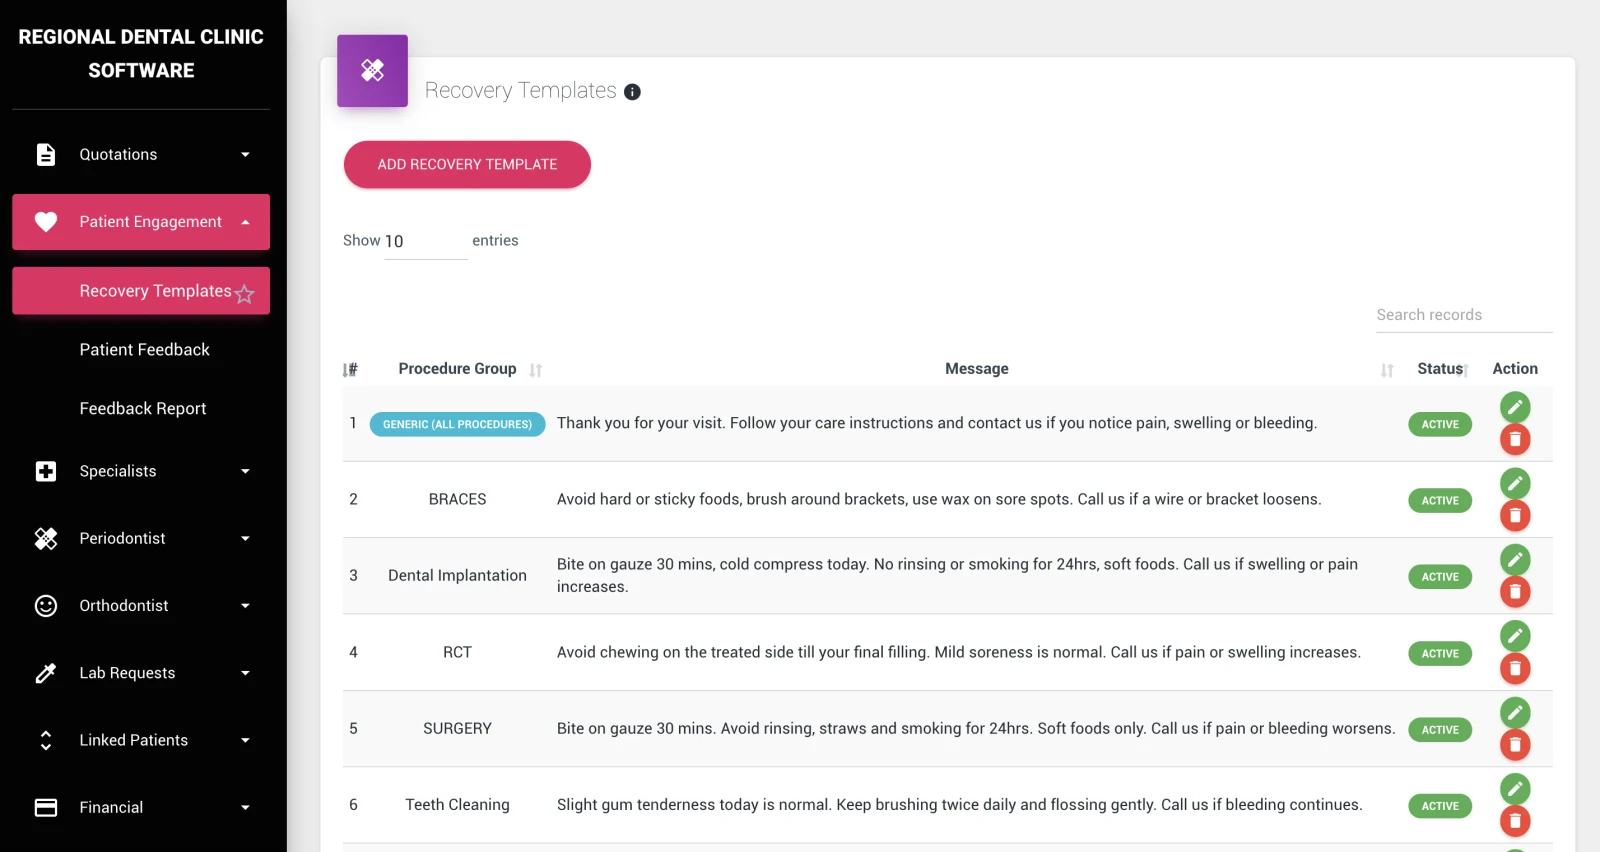Sort by Procedure Group column arrows
The width and height of the screenshot is (1600, 852).
(x=536, y=370)
